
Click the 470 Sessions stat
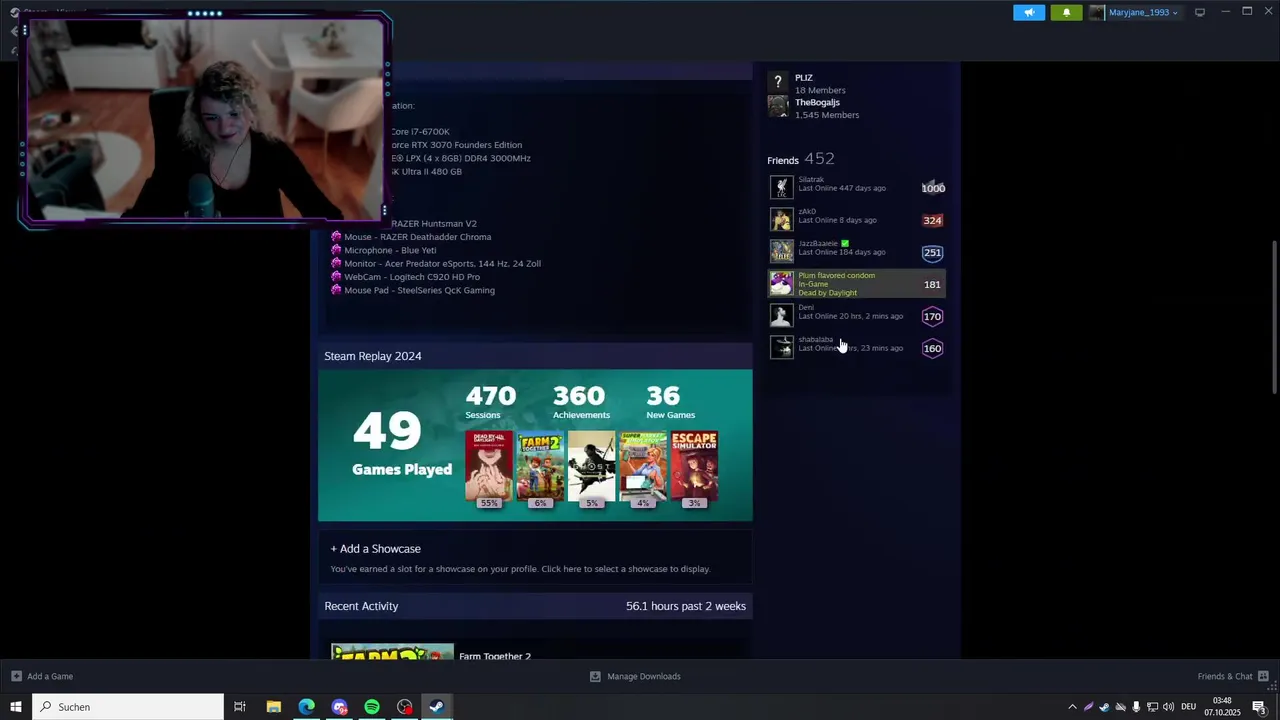(x=490, y=402)
